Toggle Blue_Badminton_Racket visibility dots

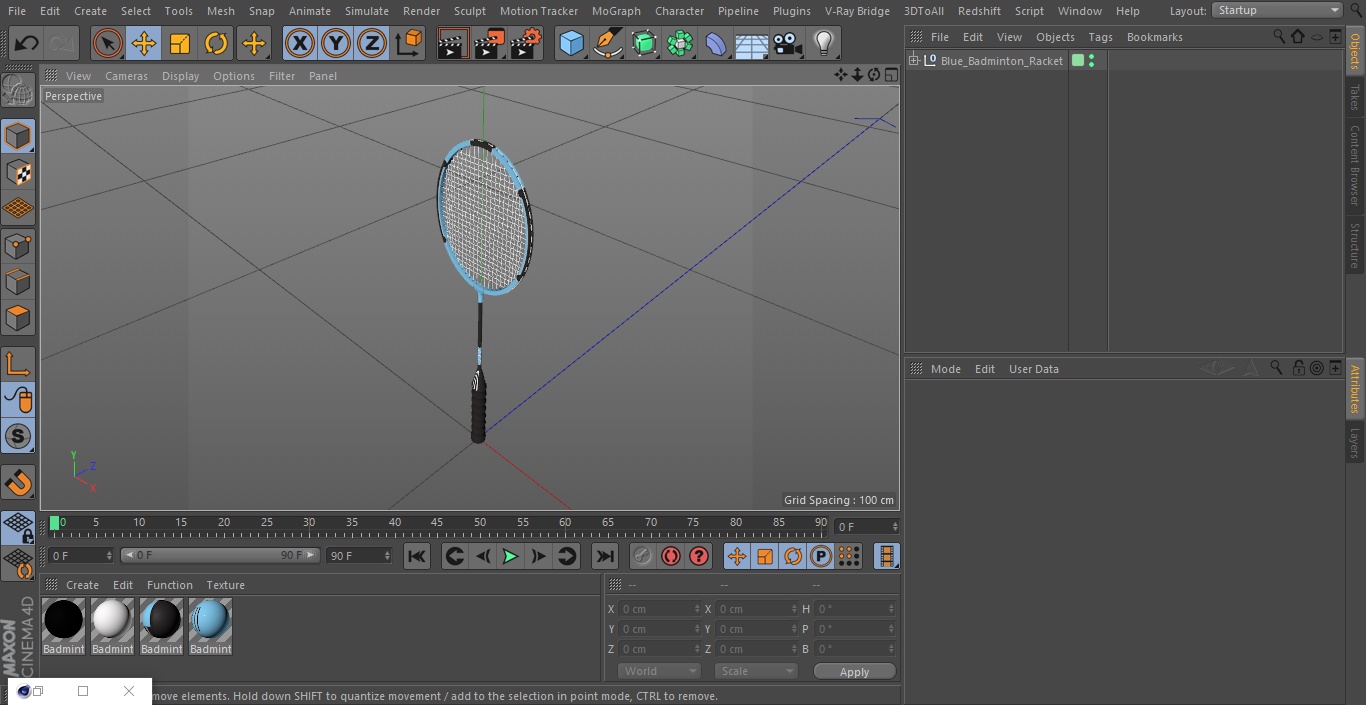tap(1091, 61)
